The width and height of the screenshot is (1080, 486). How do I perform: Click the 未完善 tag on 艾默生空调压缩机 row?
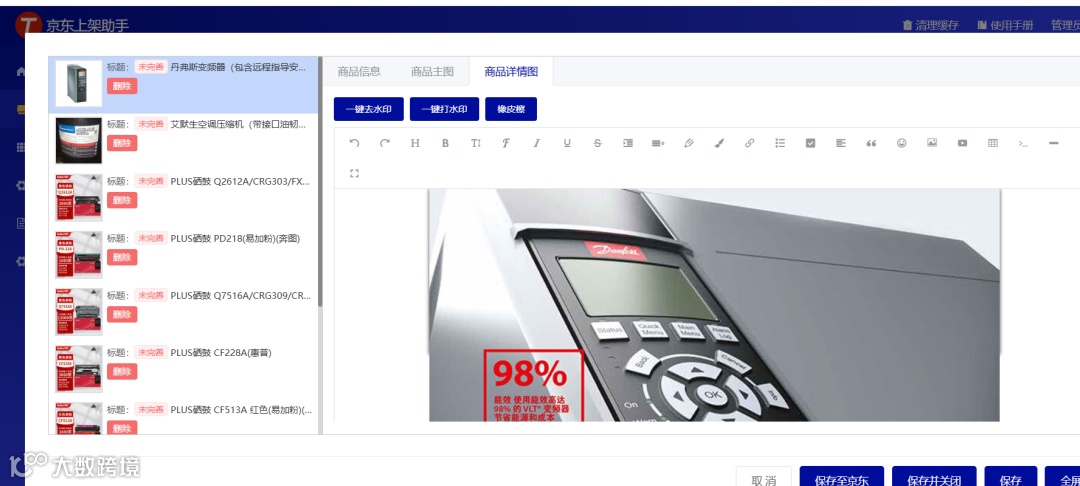click(x=150, y=125)
